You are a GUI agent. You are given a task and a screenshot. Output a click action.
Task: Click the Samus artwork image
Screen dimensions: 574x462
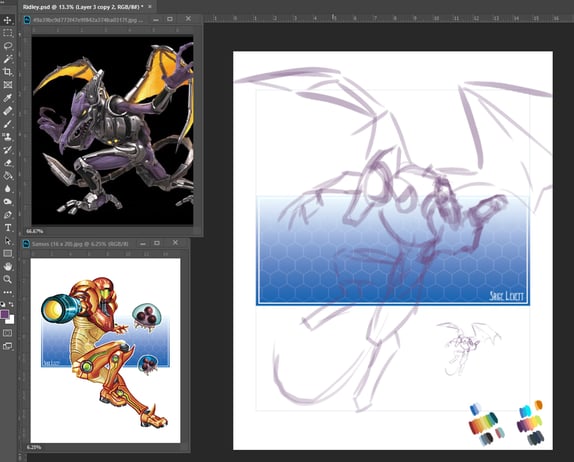105,351
